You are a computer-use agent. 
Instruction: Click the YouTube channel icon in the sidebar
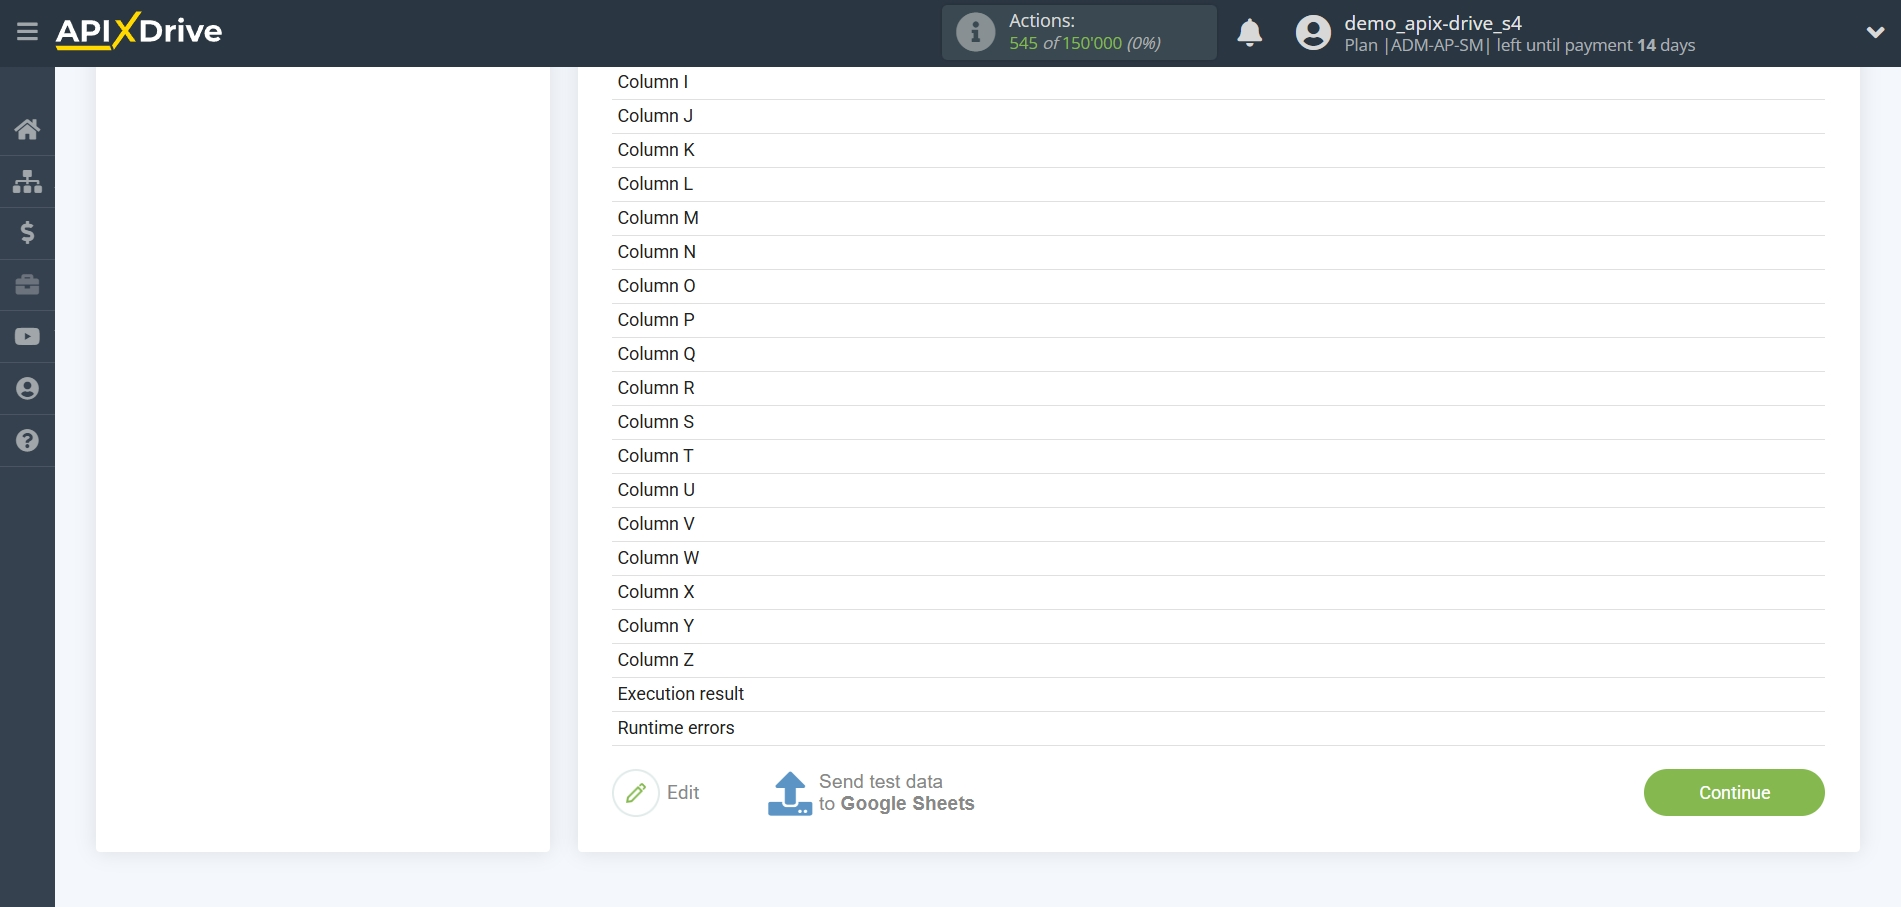coord(27,336)
